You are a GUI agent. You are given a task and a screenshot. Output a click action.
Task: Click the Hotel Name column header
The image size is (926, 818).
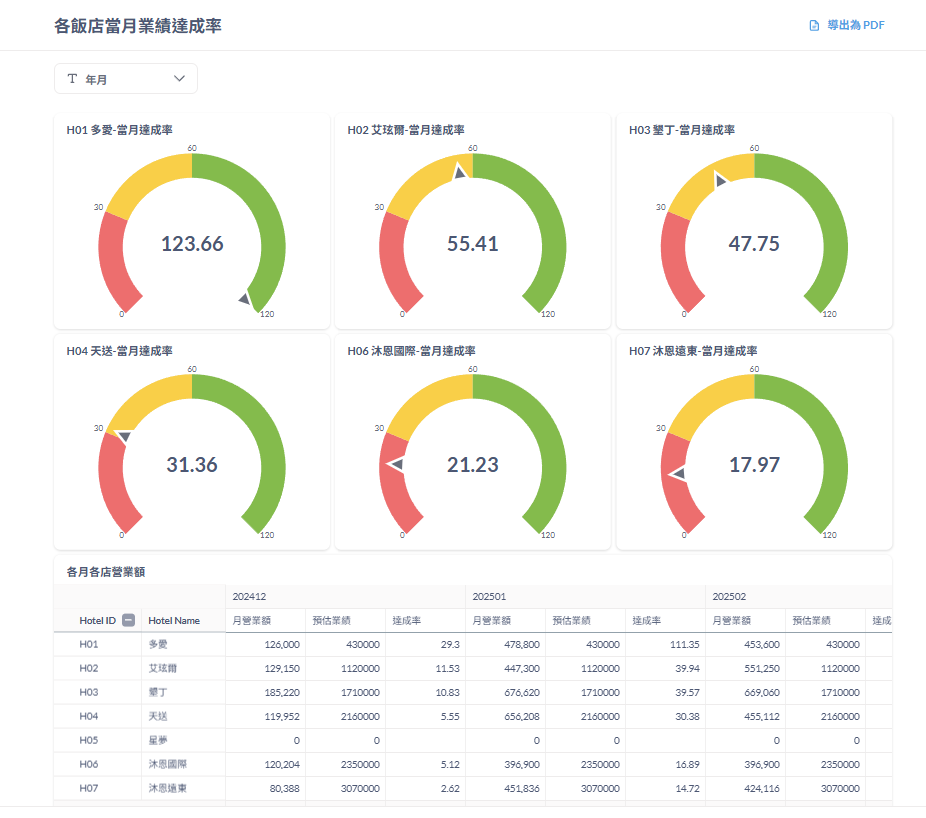(x=174, y=621)
